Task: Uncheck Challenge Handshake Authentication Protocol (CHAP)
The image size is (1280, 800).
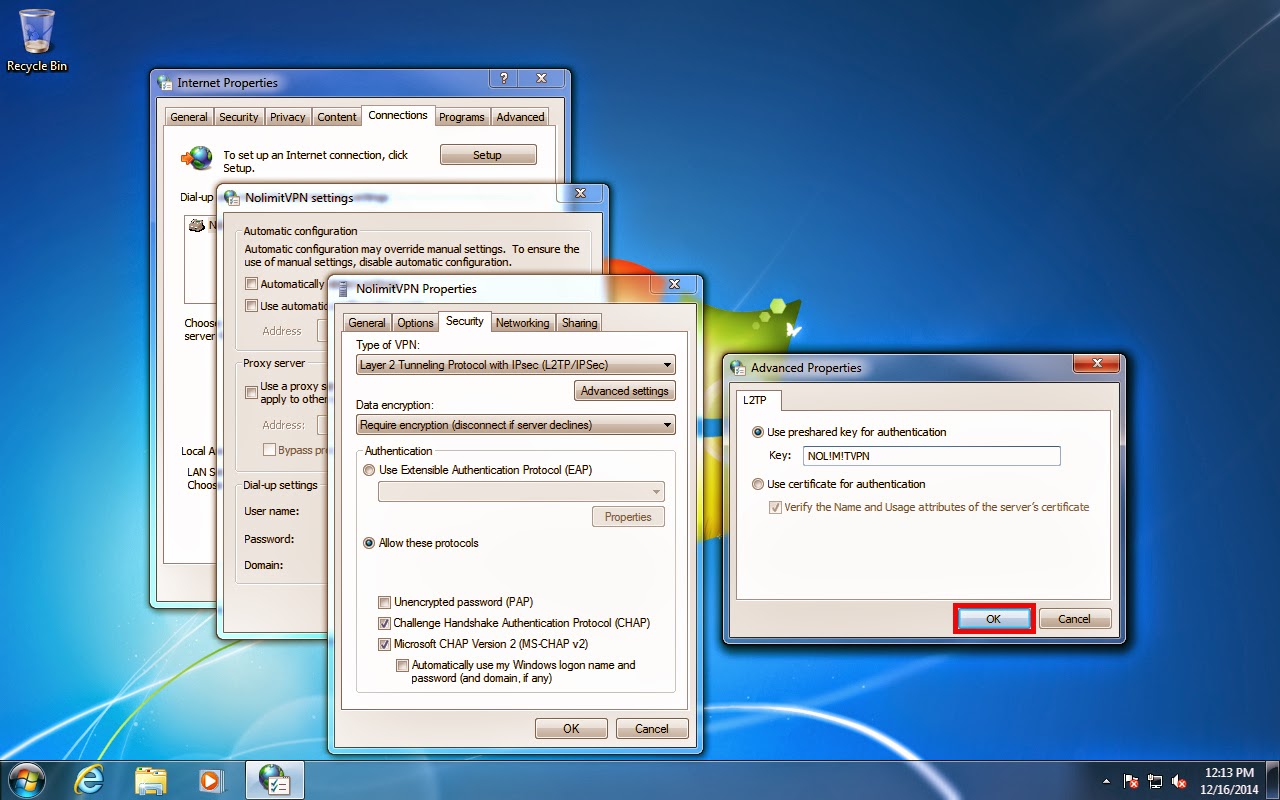Action: [x=384, y=623]
